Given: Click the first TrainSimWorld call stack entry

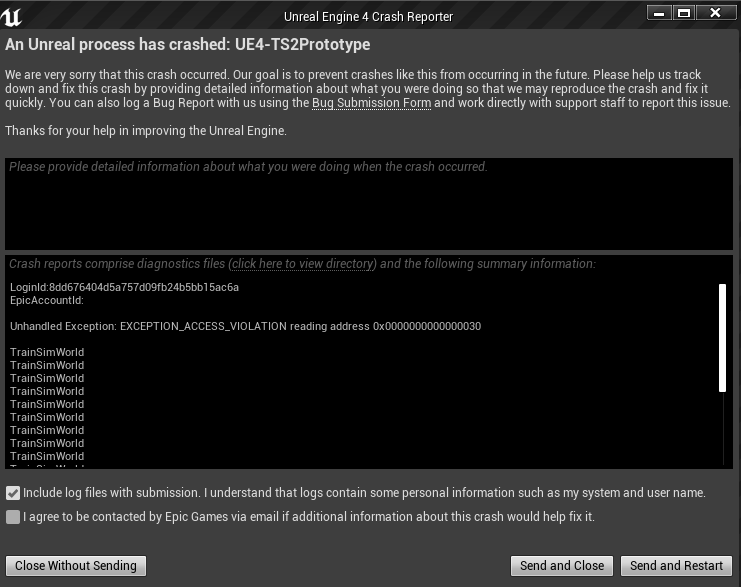Looking at the screenshot, I should [x=47, y=352].
